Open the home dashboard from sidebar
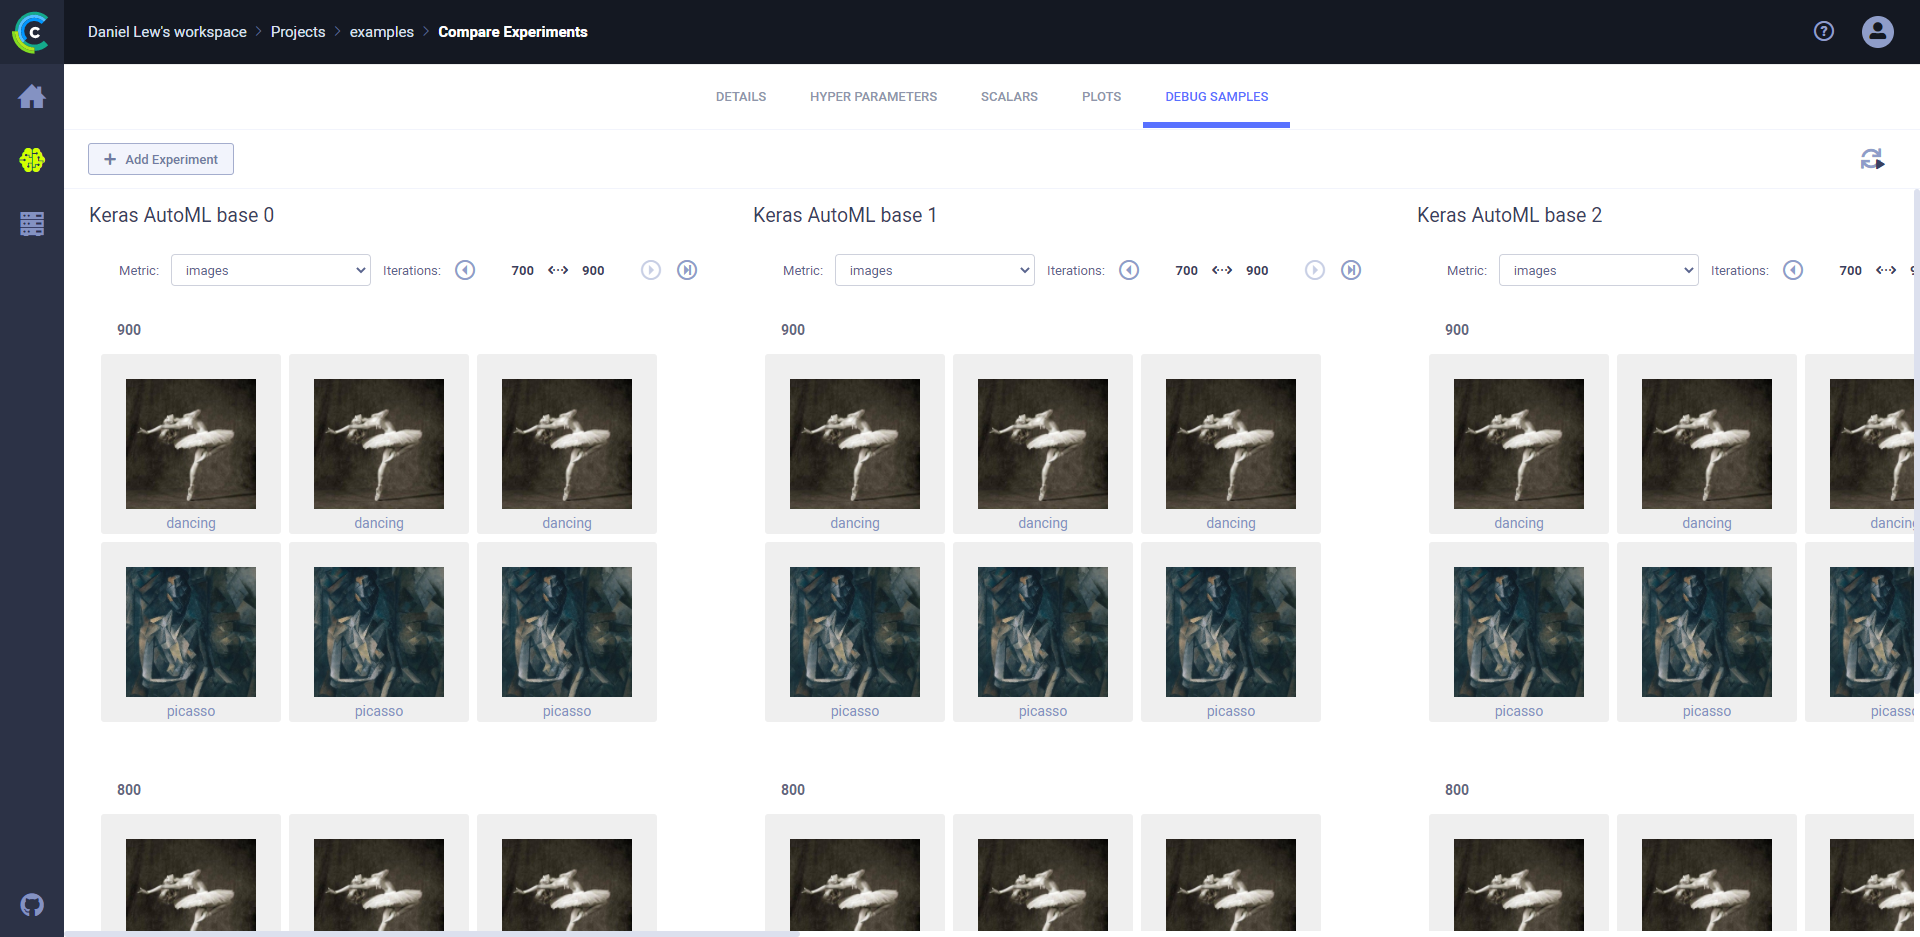1920x937 pixels. point(32,97)
